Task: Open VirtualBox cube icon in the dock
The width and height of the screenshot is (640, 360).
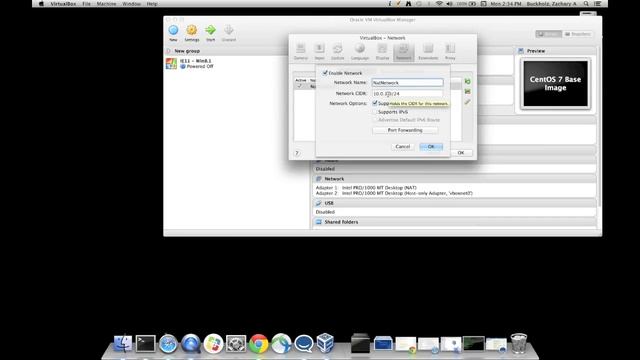Action: pyautogui.click(x=325, y=343)
